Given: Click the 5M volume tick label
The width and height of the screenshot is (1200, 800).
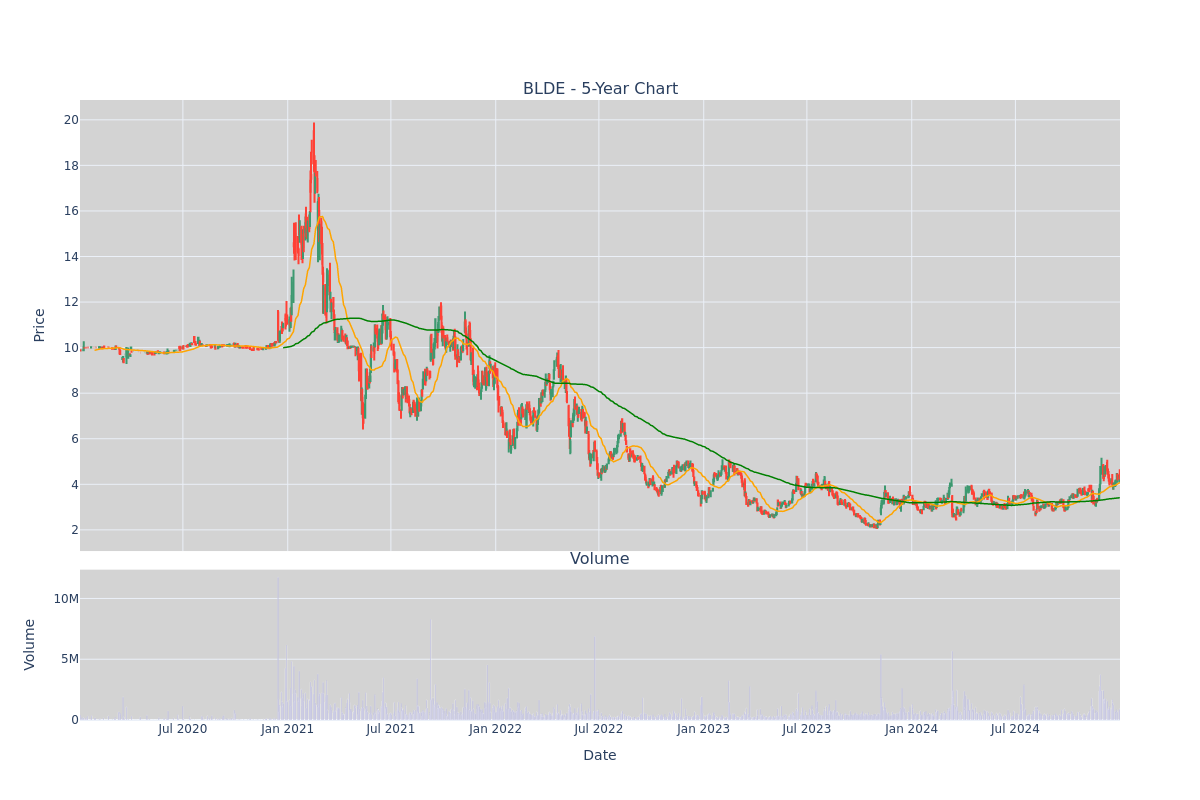Looking at the screenshot, I should (x=70, y=659).
